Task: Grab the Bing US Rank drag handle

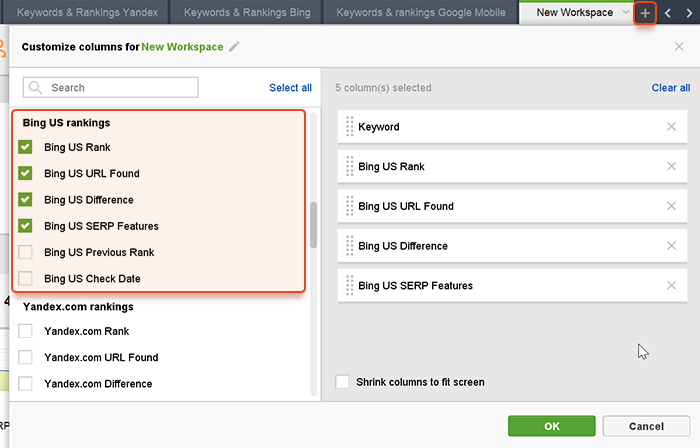Action: [350, 166]
